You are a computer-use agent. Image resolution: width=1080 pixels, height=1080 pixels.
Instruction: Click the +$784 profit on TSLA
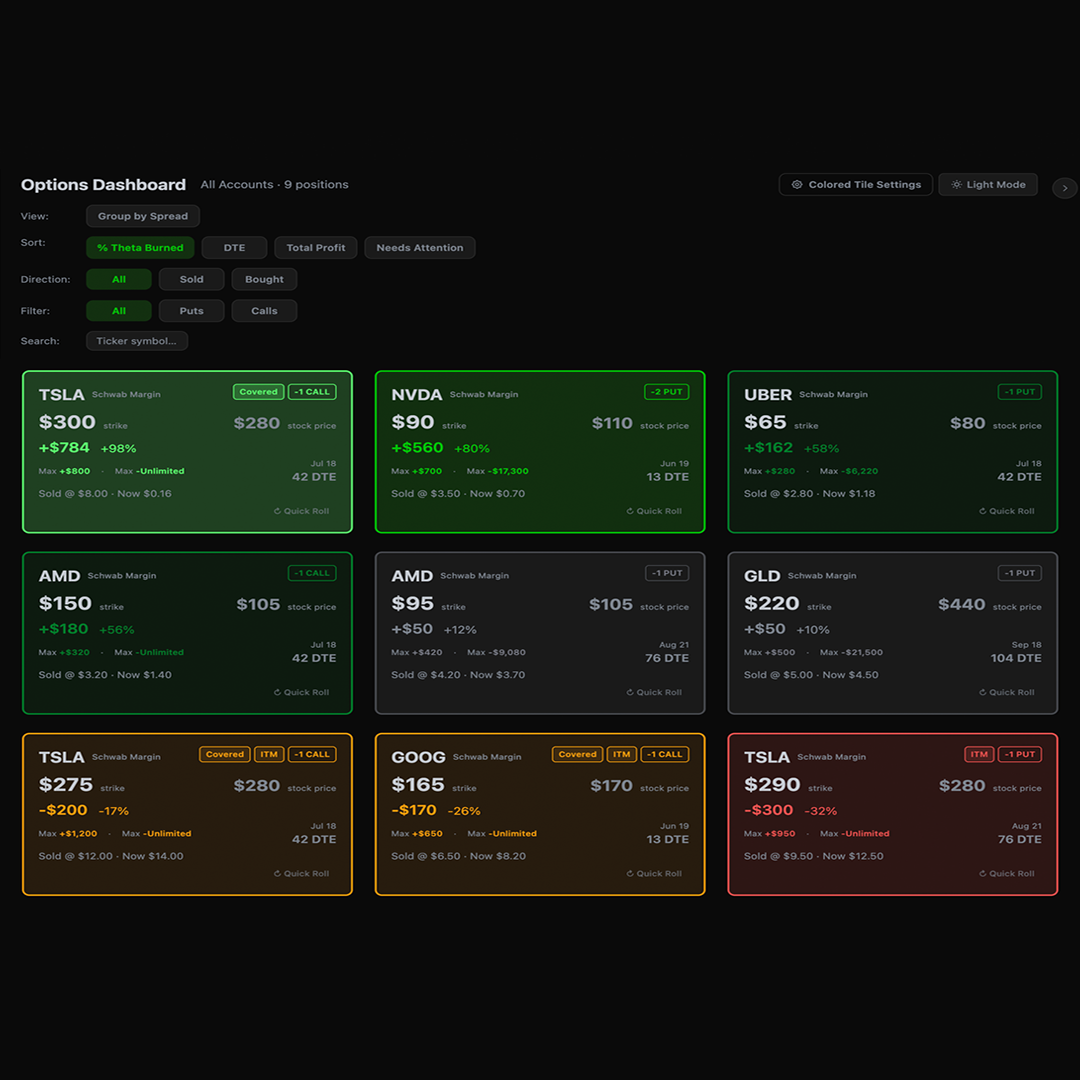pyautogui.click(x=64, y=448)
